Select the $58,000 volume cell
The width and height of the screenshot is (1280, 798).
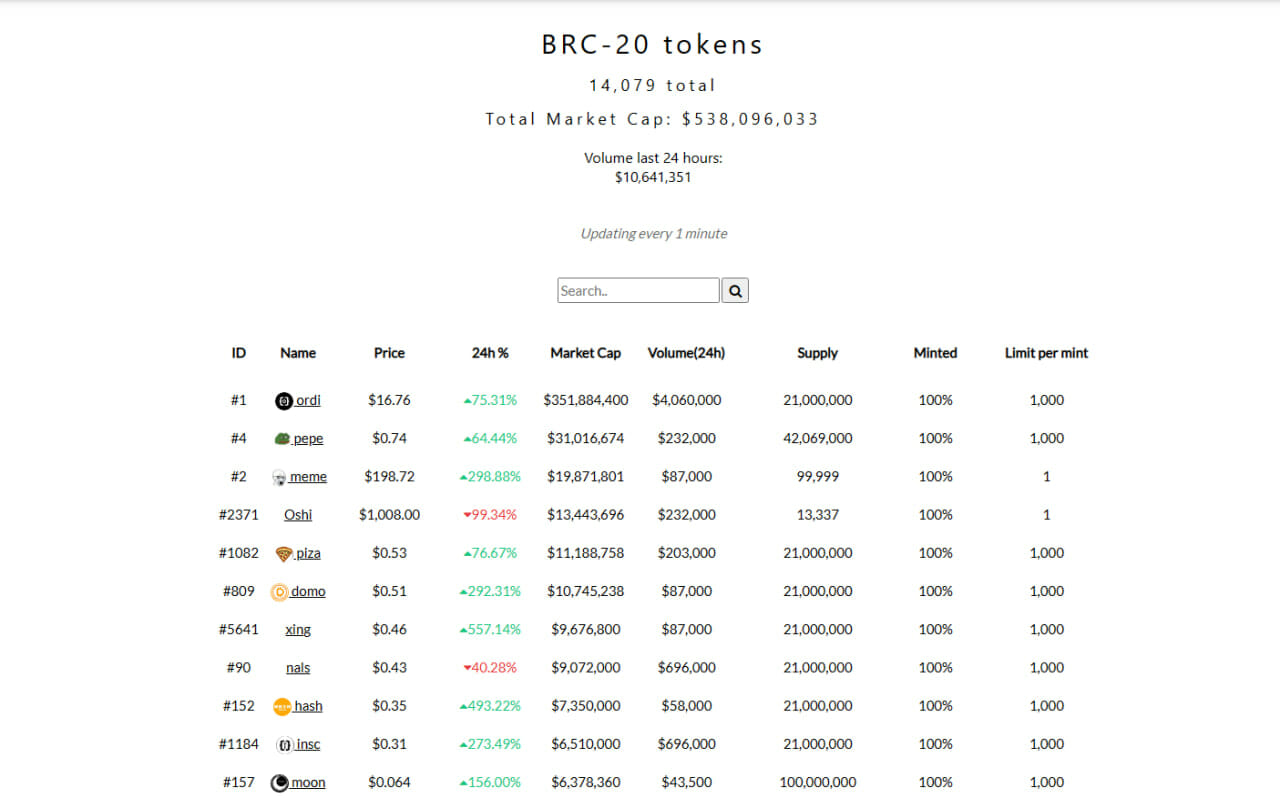pos(686,706)
